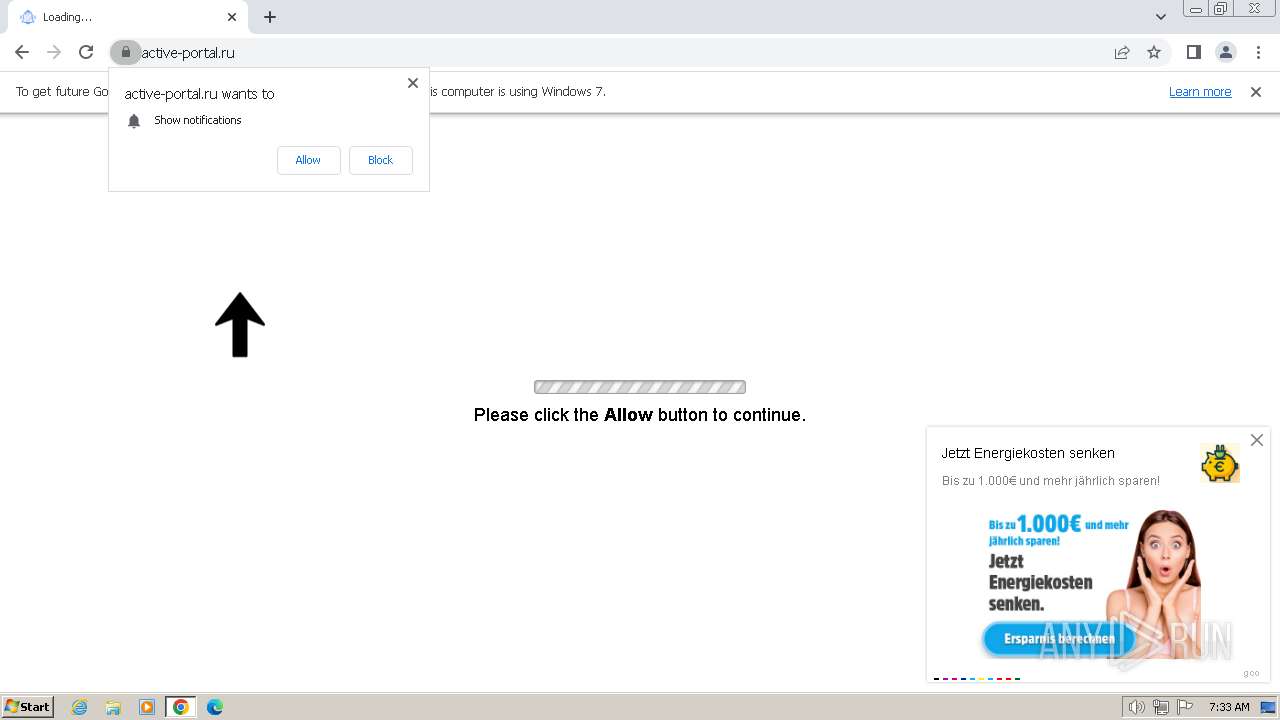Click the striped loading progress bar
The image size is (1280, 720).
(640, 387)
